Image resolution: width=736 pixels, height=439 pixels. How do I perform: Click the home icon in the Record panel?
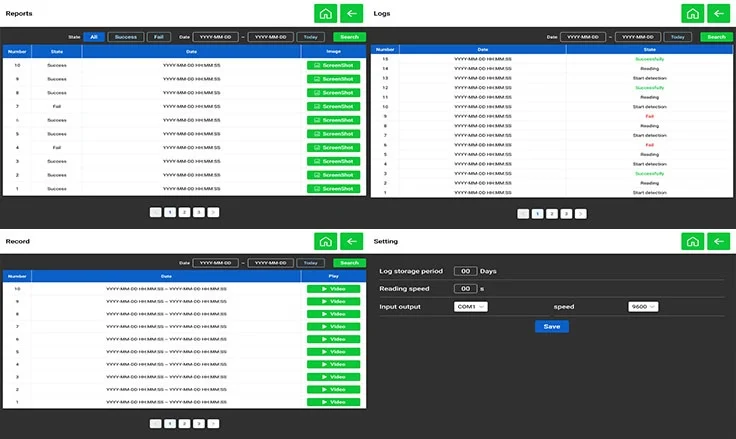[x=325, y=241]
